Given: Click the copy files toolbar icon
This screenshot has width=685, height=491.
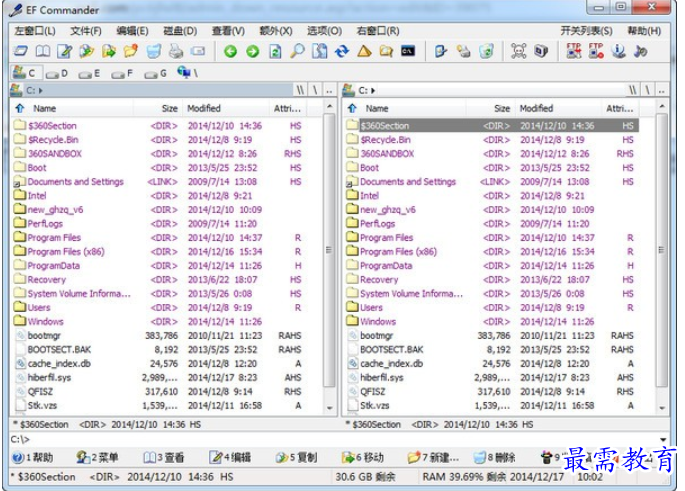Looking at the screenshot, I should (x=87, y=52).
